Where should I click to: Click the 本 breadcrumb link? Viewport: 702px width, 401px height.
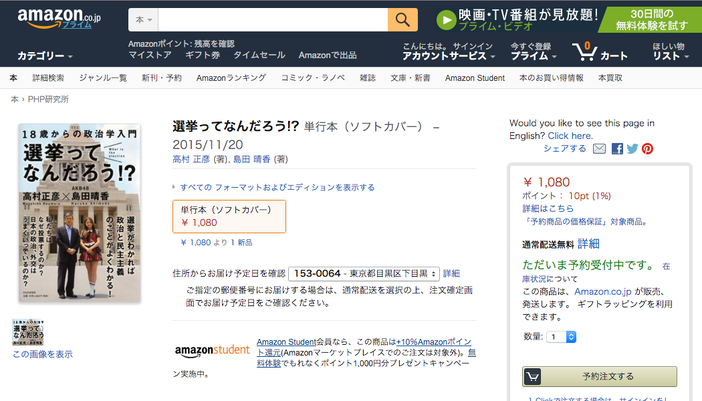[x=15, y=99]
